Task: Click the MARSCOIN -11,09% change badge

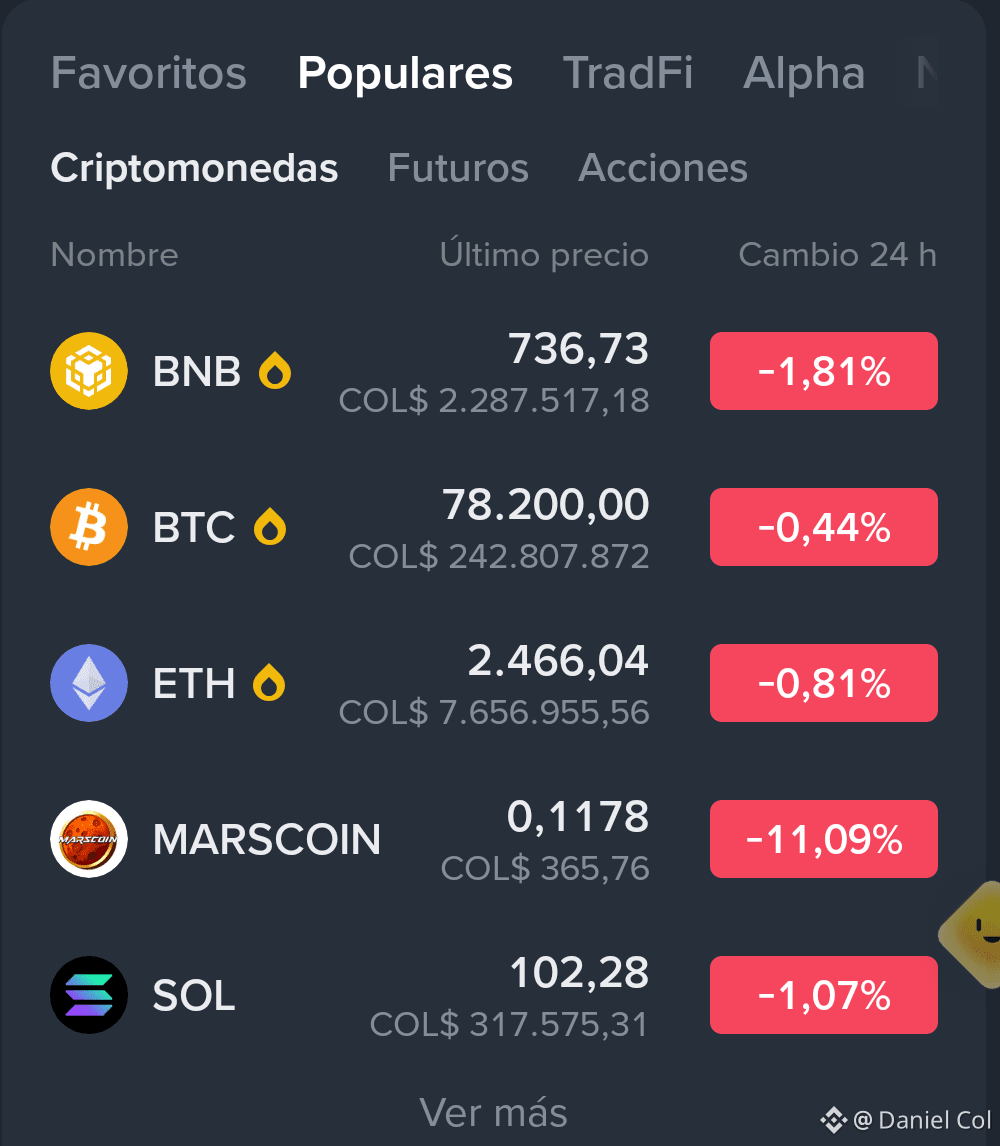Action: coord(824,839)
